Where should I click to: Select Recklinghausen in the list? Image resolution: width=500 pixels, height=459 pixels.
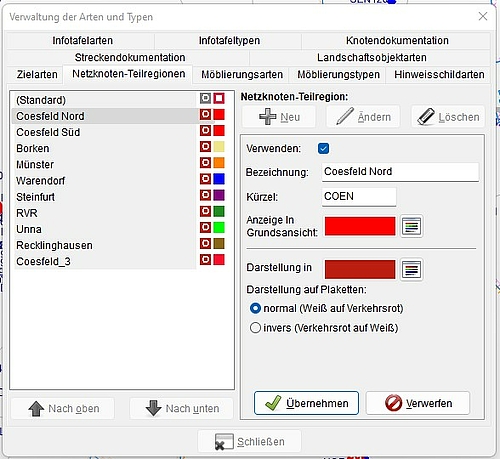tap(104, 245)
